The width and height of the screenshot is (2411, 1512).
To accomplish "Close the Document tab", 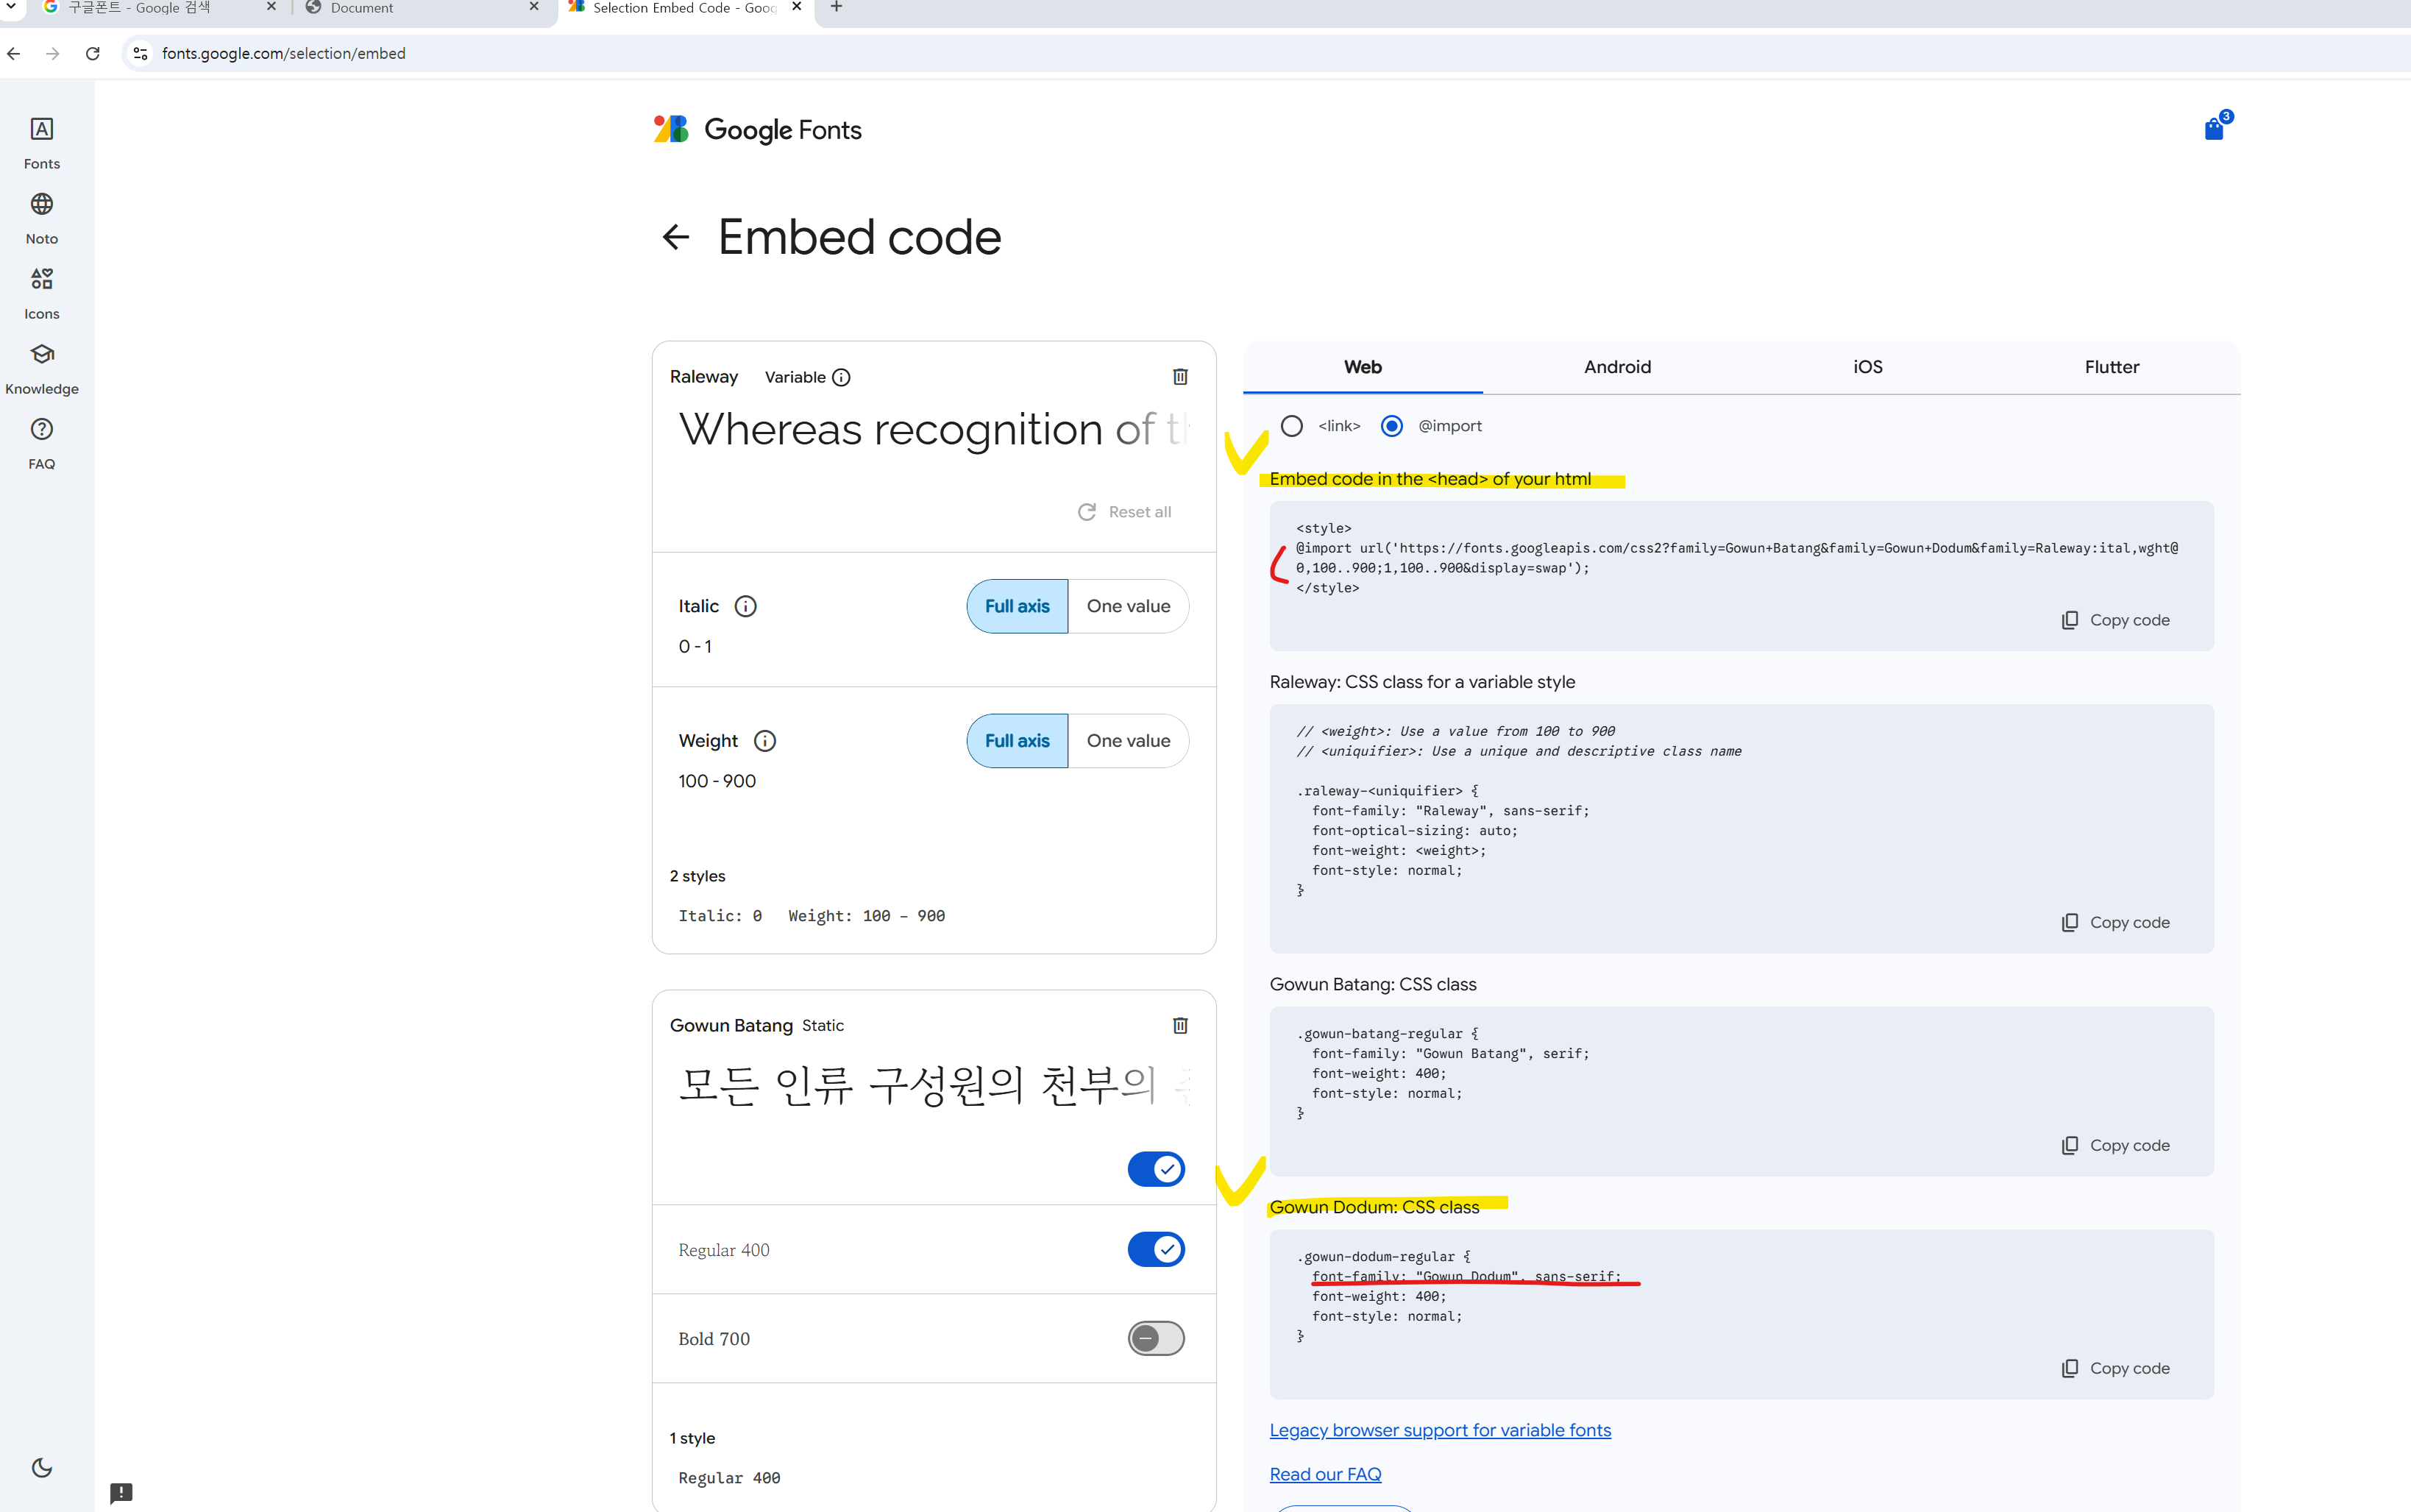I will point(534,7).
